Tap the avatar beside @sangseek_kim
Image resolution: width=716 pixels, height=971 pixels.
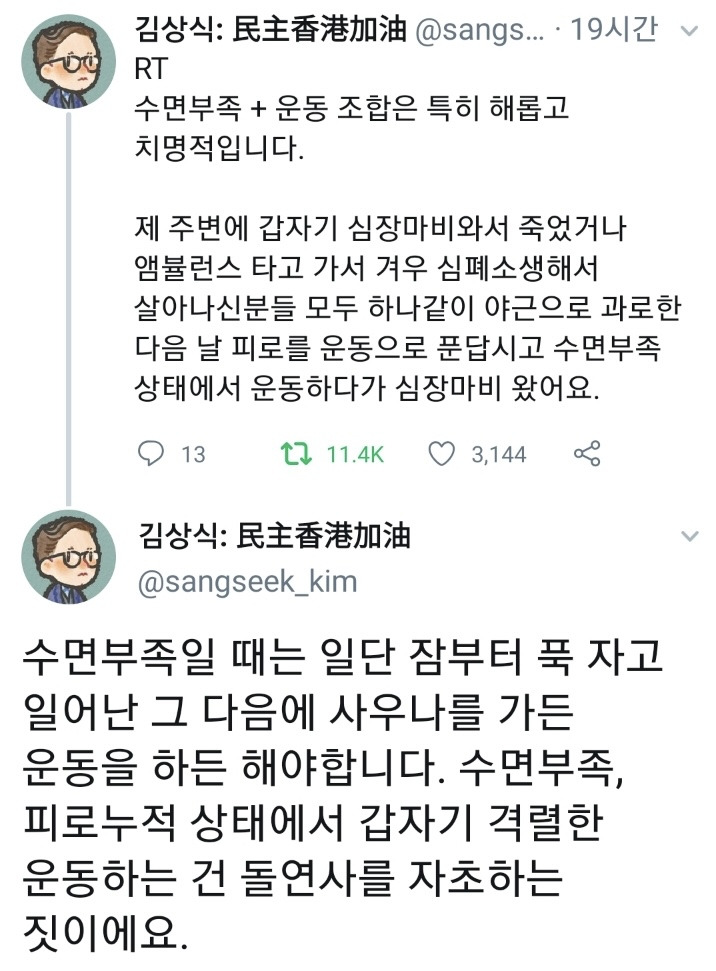coord(70,557)
